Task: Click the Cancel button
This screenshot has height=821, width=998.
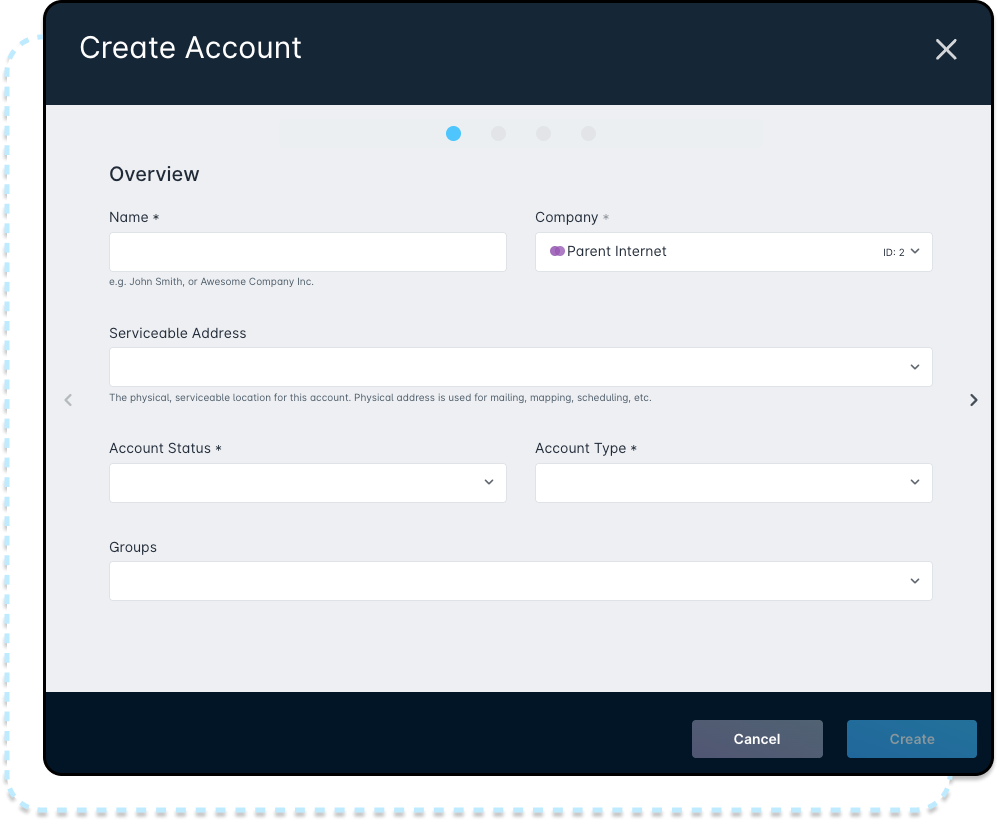Action: pyautogui.click(x=757, y=739)
